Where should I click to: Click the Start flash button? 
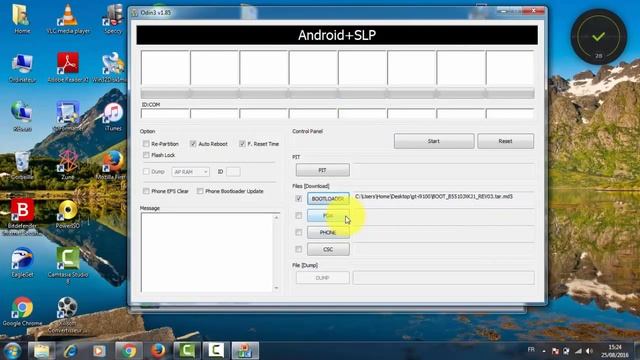(434, 141)
